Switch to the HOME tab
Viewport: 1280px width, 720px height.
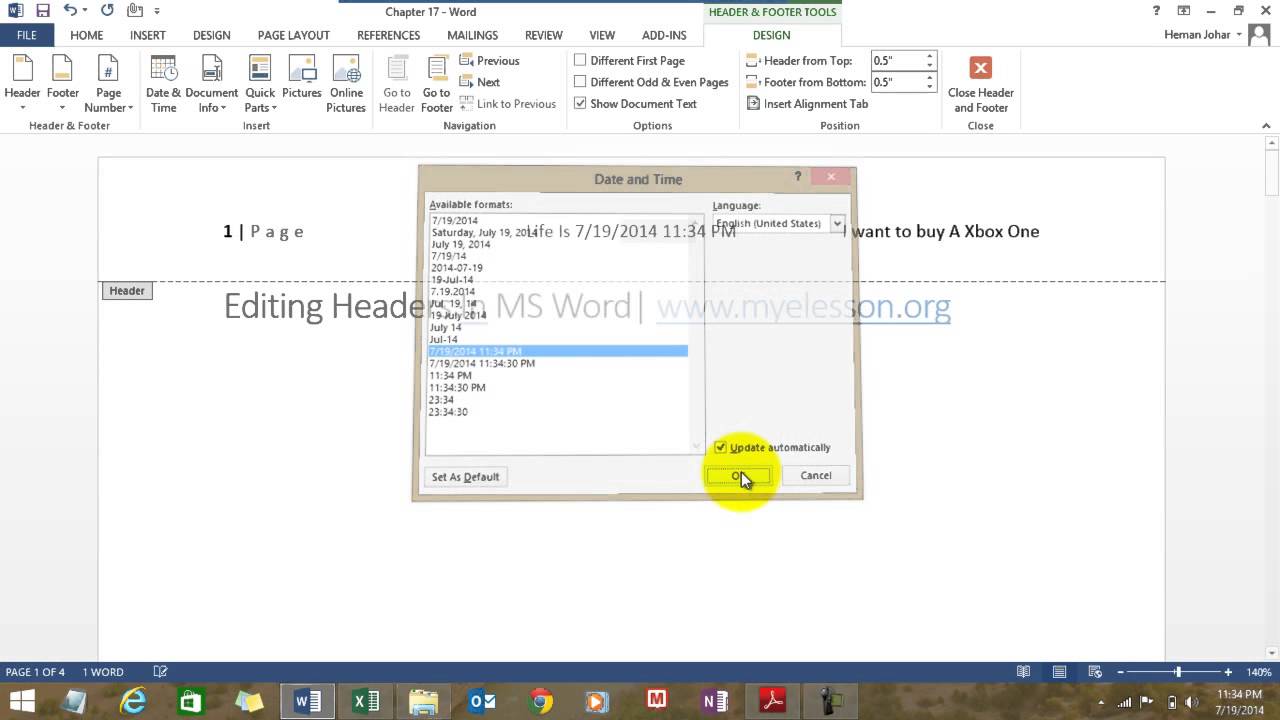point(87,35)
